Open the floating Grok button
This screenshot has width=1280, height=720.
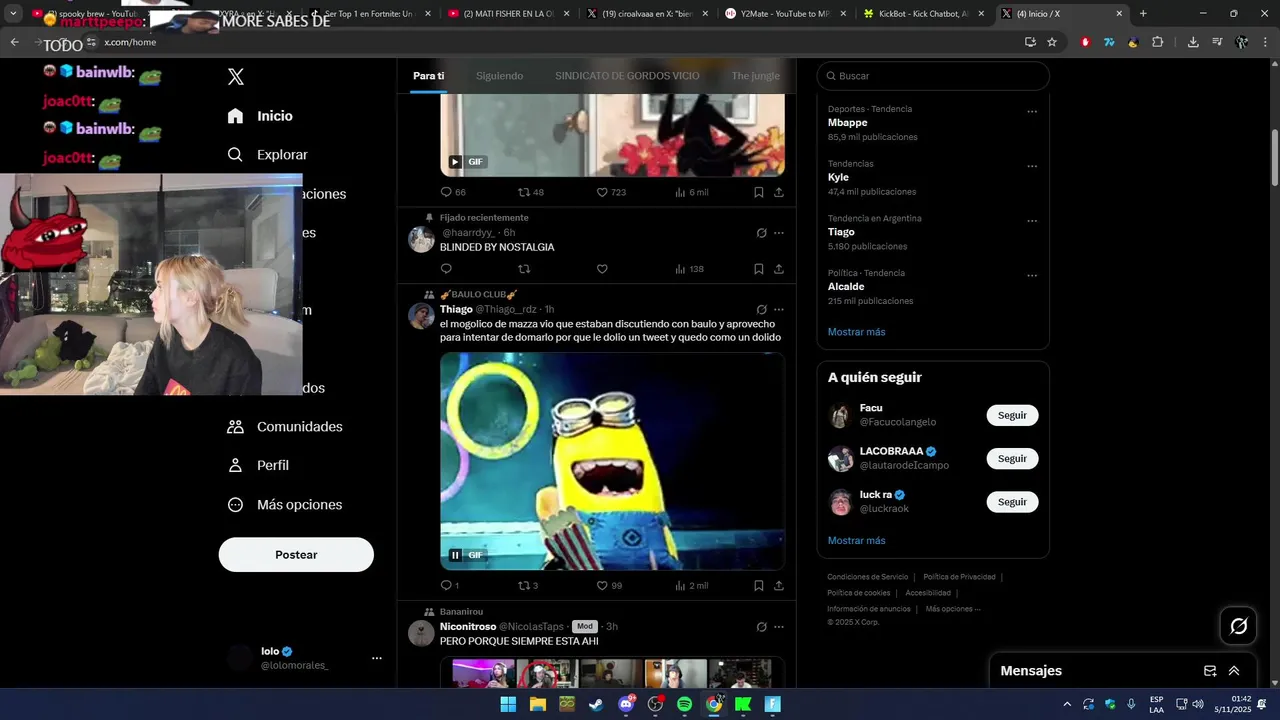[1238, 626]
